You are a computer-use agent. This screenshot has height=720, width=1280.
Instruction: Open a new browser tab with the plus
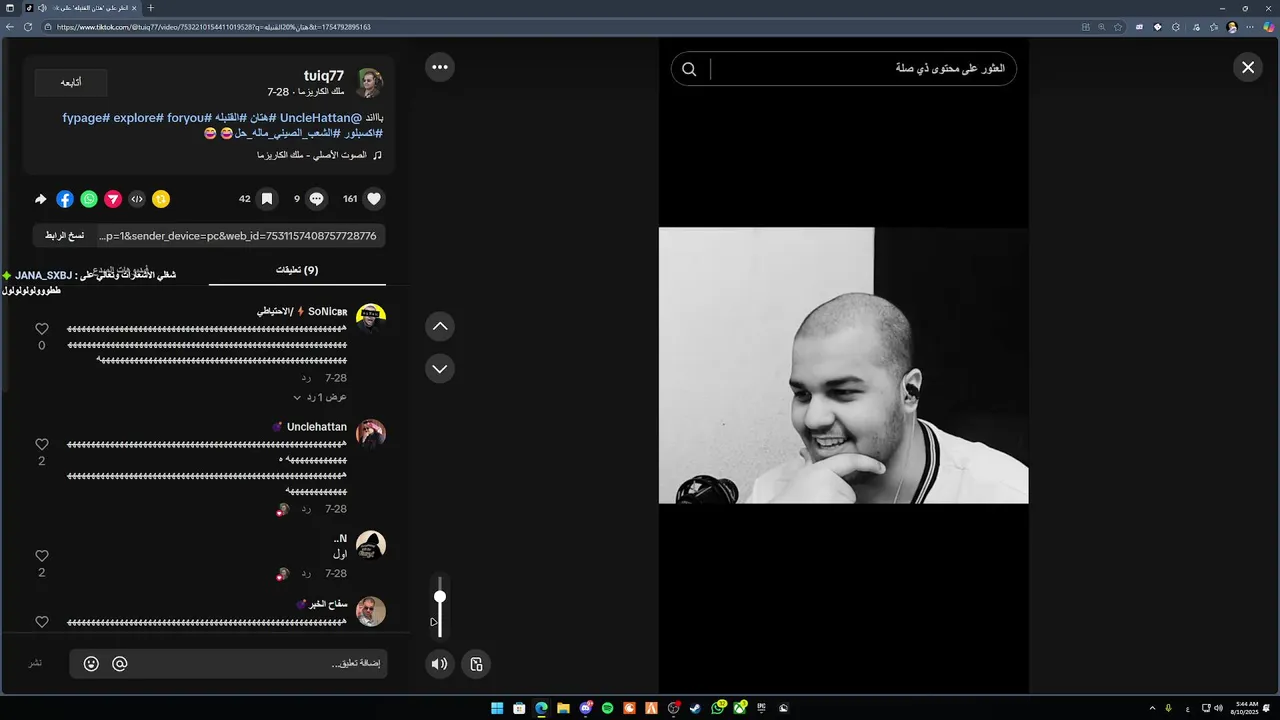151,8
